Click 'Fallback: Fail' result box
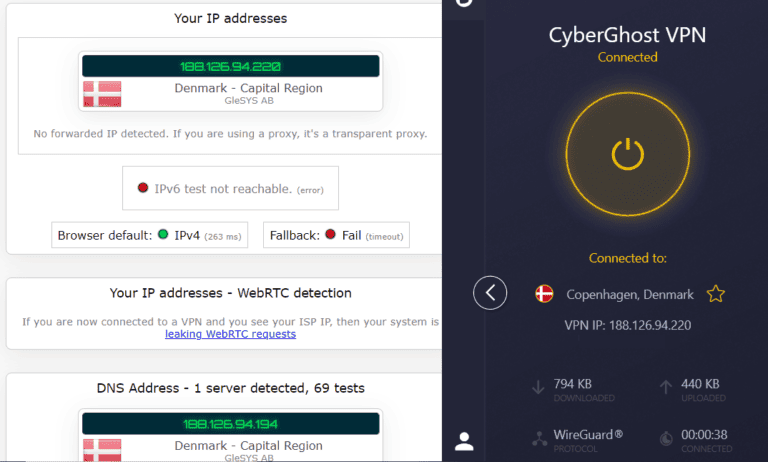 (336, 235)
